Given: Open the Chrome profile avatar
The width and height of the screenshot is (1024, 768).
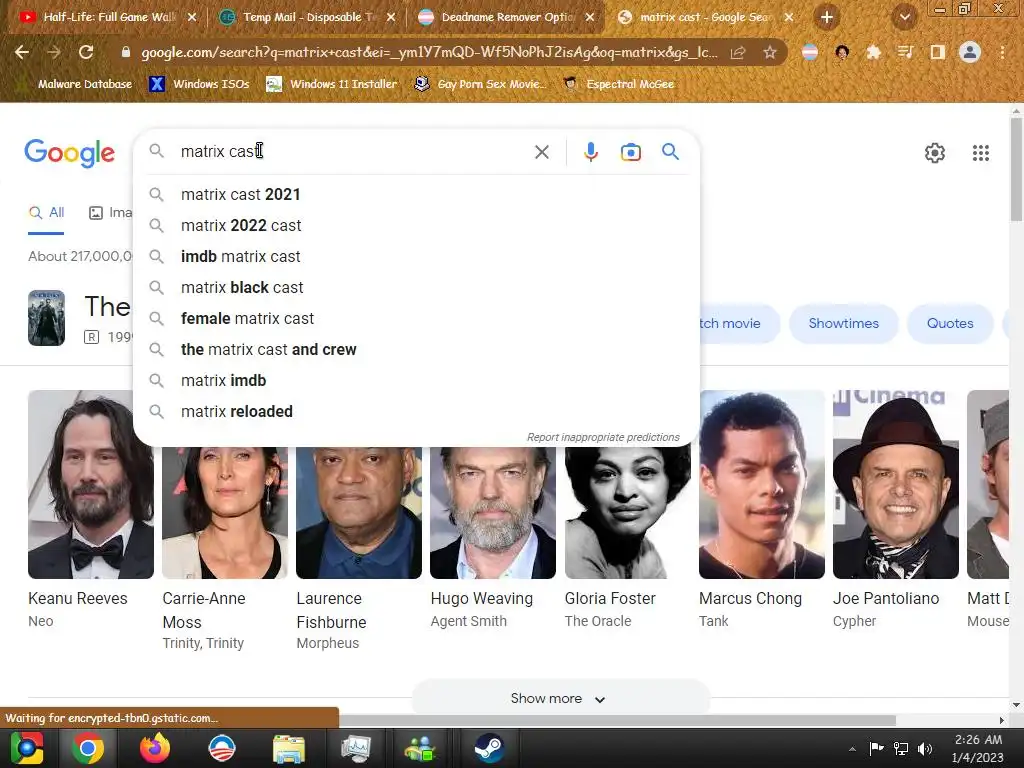Looking at the screenshot, I should [970, 52].
